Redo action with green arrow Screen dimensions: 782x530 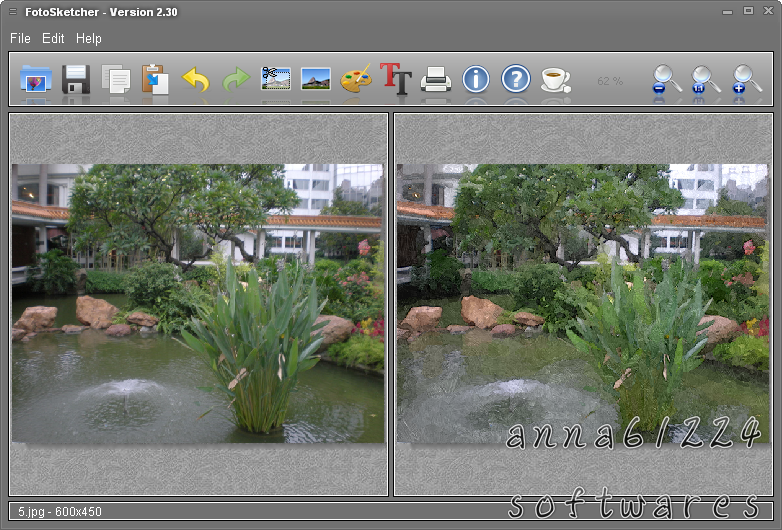[235, 79]
